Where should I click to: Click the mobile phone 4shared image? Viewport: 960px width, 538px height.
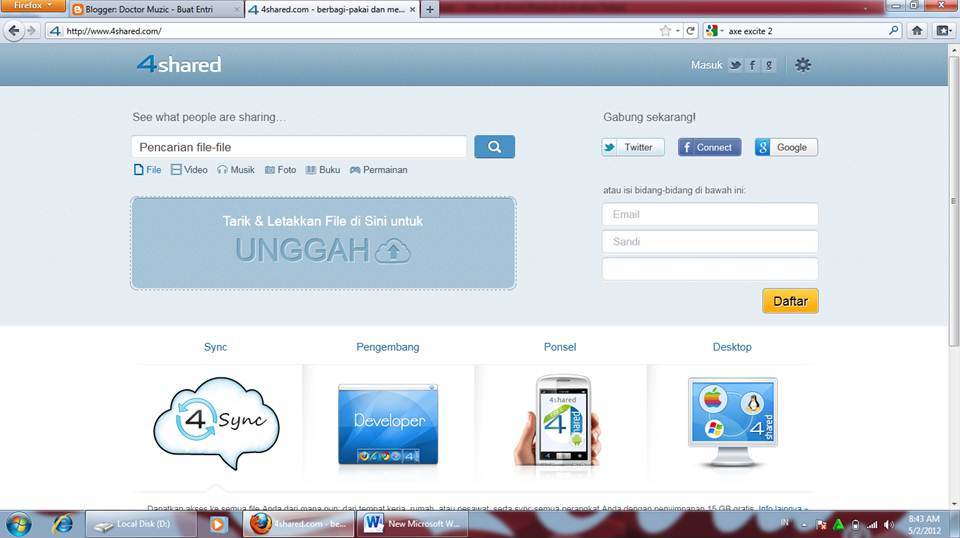[559, 420]
